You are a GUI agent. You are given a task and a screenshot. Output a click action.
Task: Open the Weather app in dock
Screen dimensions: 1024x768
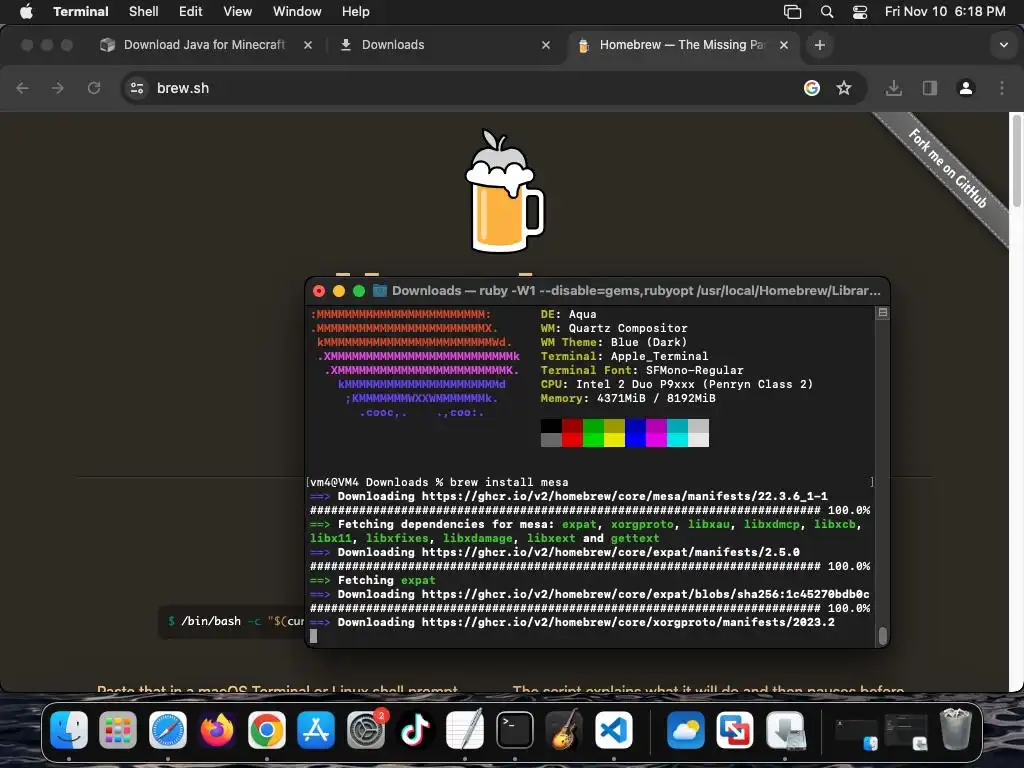point(686,729)
